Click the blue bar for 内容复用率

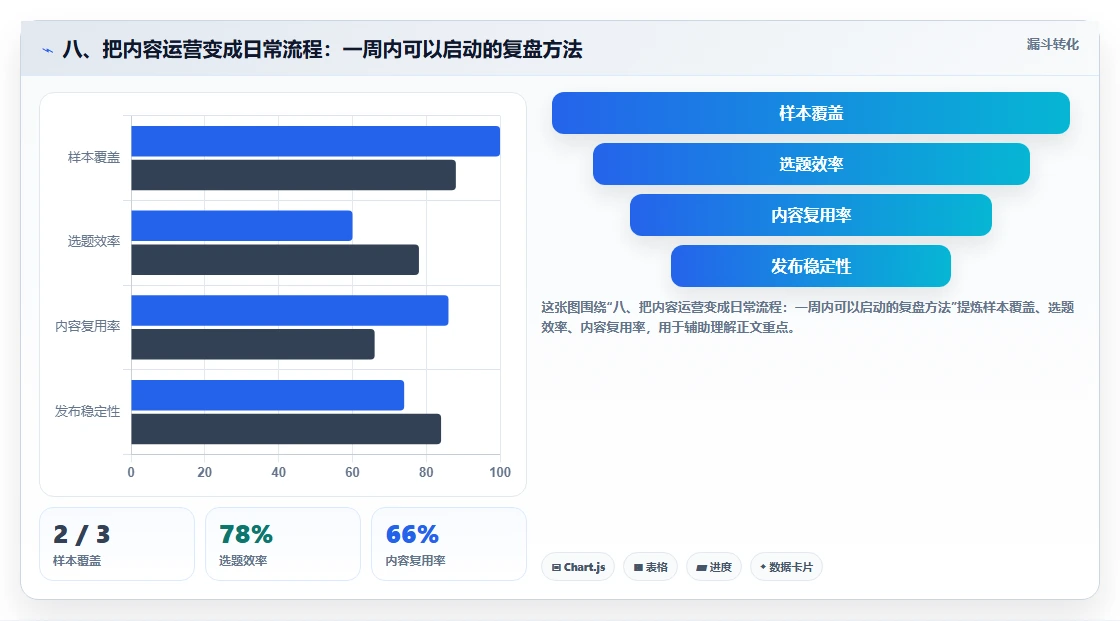289,310
